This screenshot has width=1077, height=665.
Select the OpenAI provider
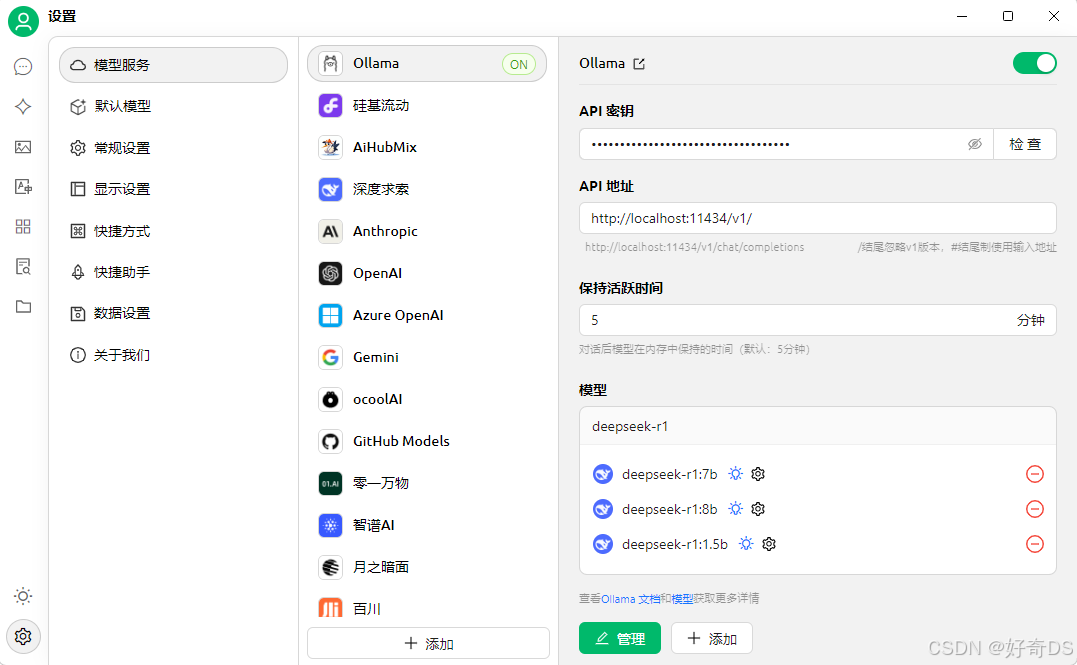click(x=427, y=273)
